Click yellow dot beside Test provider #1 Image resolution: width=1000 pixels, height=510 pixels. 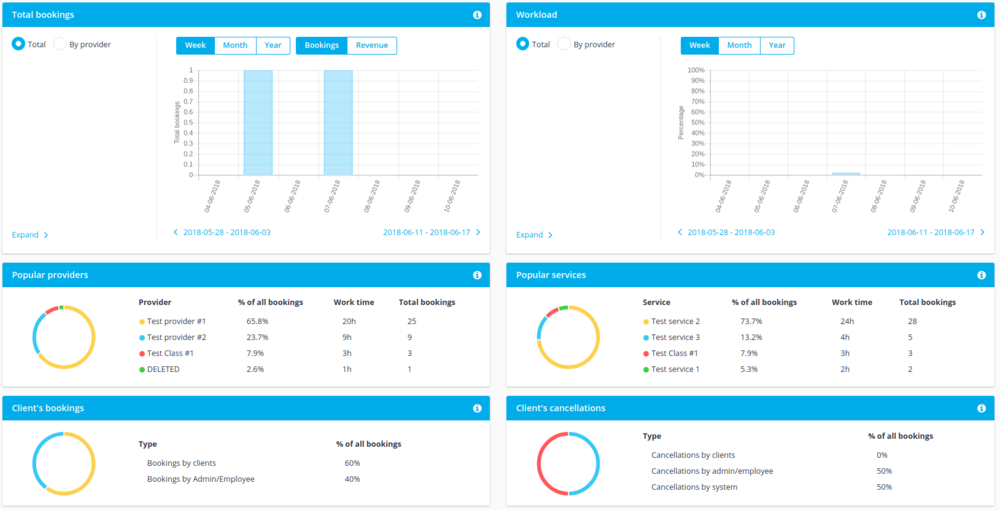pyautogui.click(x=142, y=322)
